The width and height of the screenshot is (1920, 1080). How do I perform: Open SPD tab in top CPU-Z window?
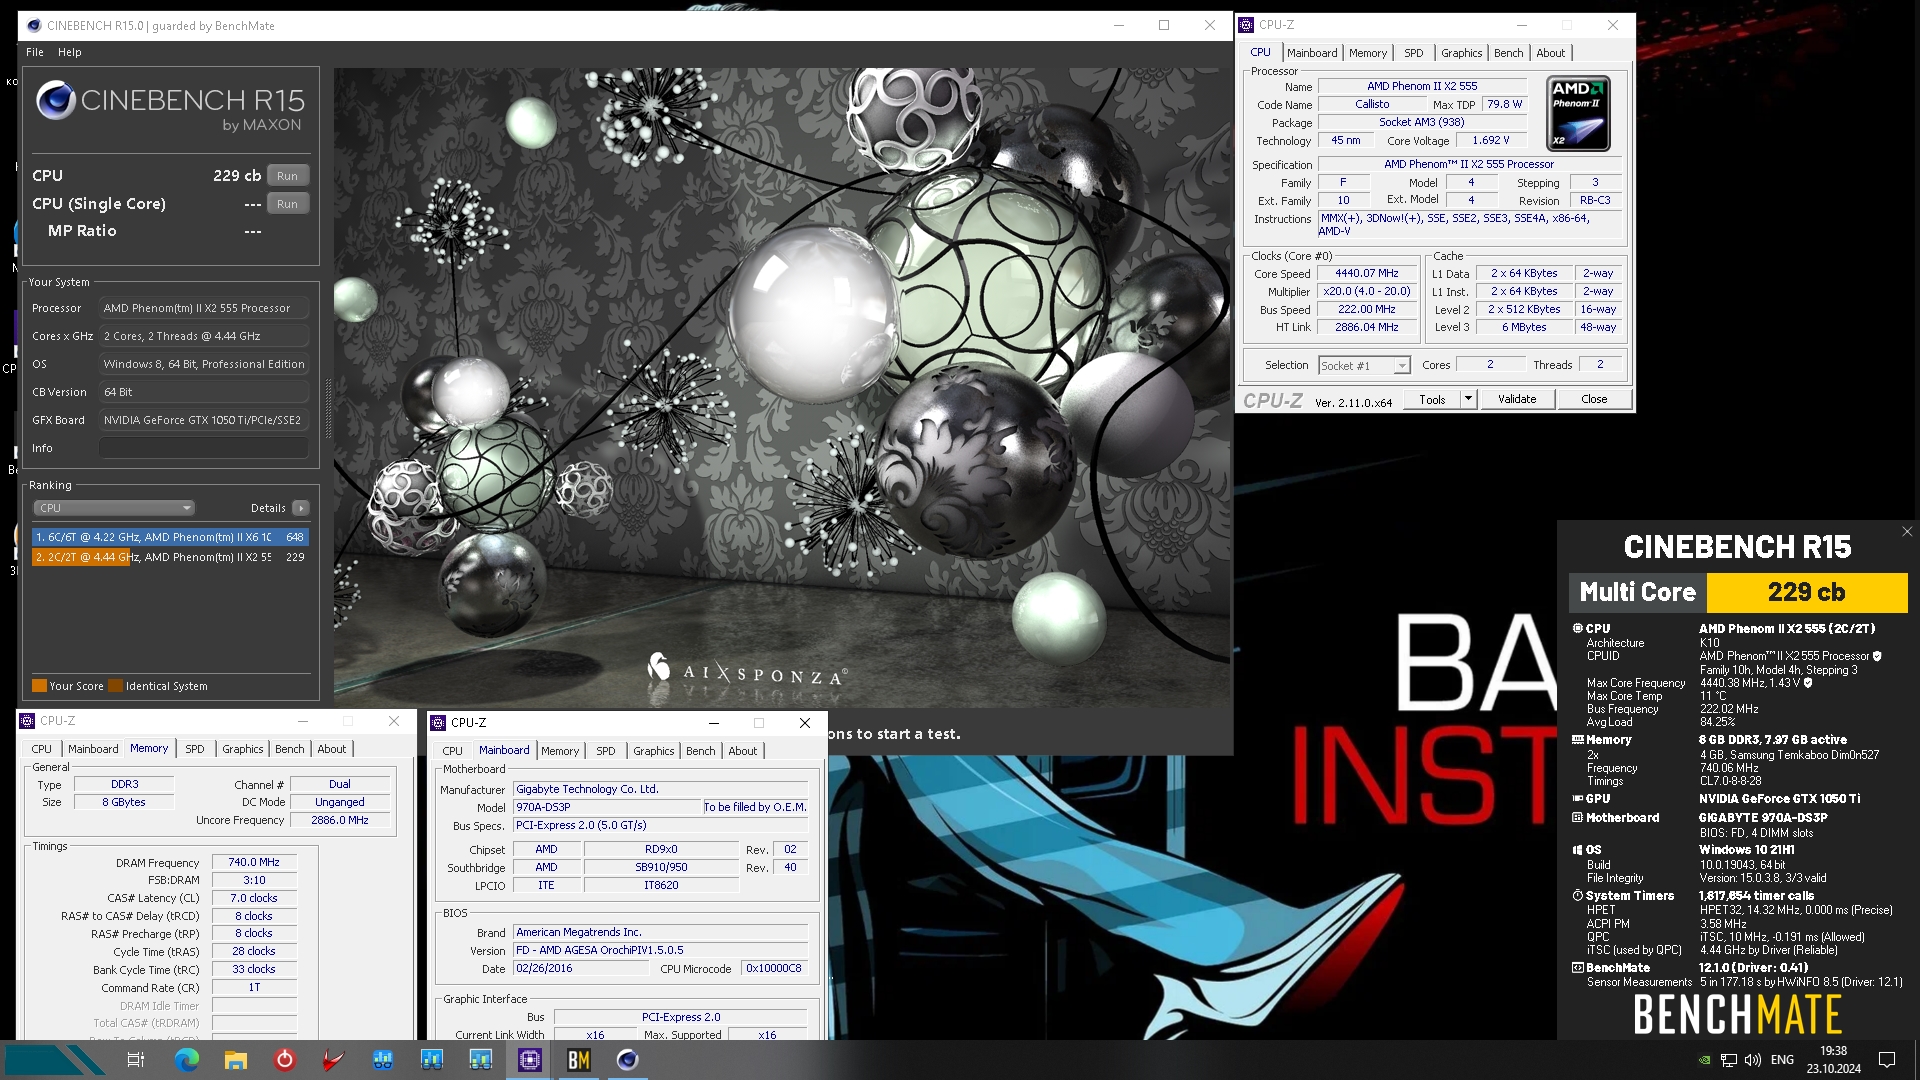pyautogui.click(x=1413, y=53)
